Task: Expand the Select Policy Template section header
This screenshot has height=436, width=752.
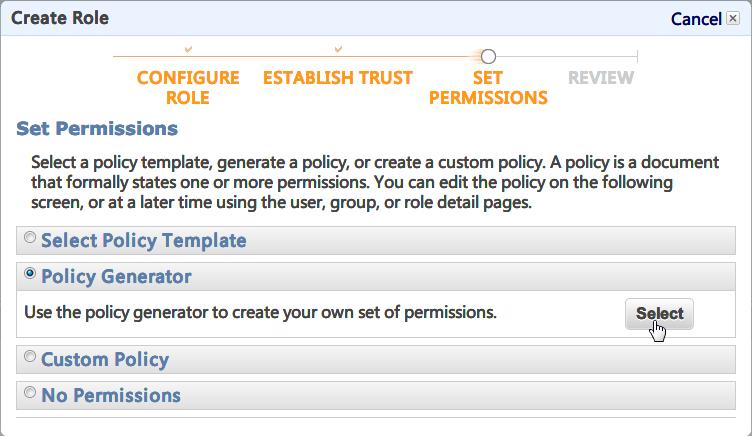Action: (143, 241)
